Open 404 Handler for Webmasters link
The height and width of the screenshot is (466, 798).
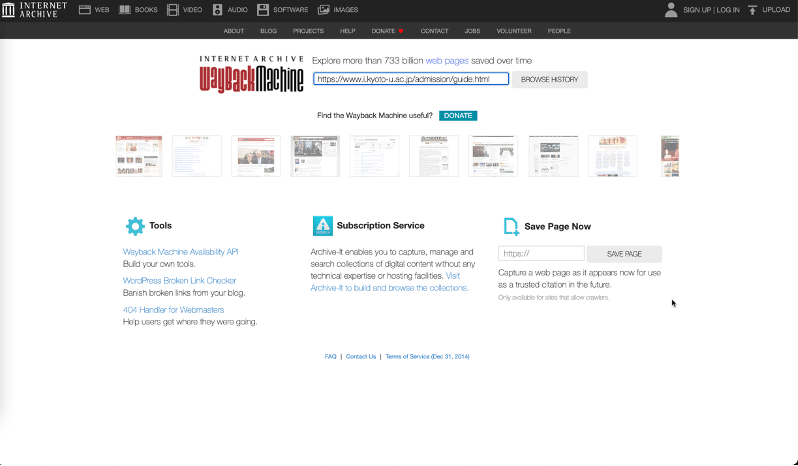coord(173,309)
